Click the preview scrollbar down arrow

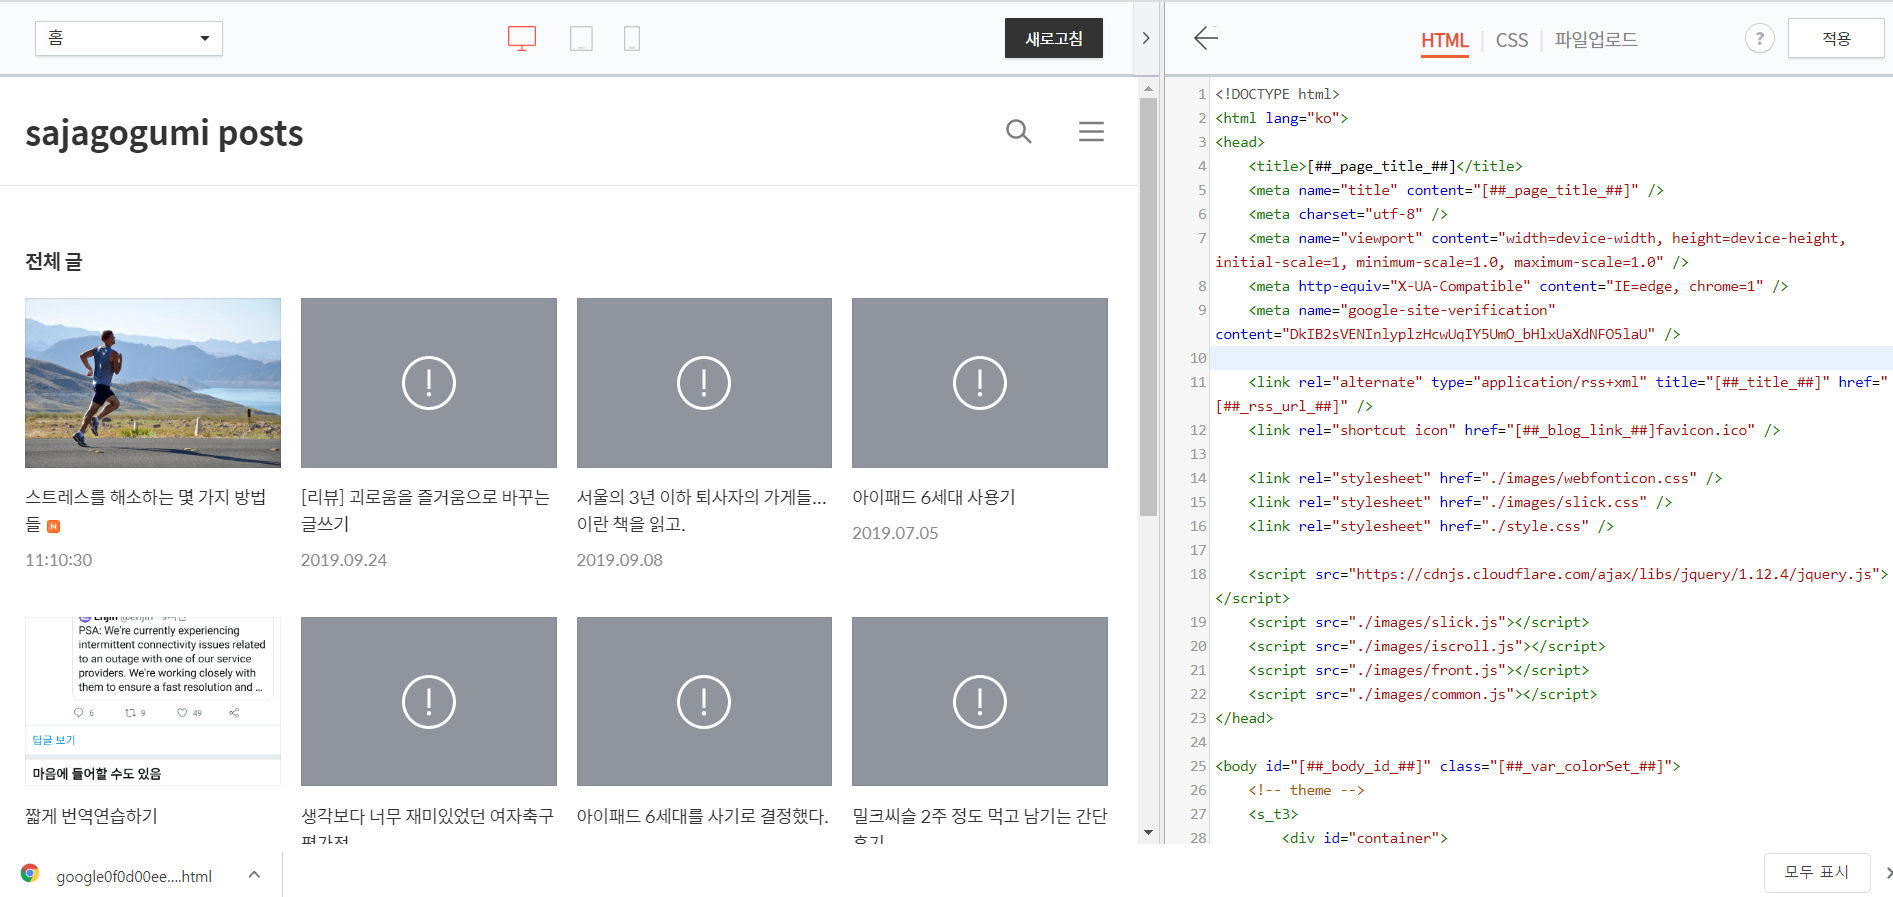1148,832
